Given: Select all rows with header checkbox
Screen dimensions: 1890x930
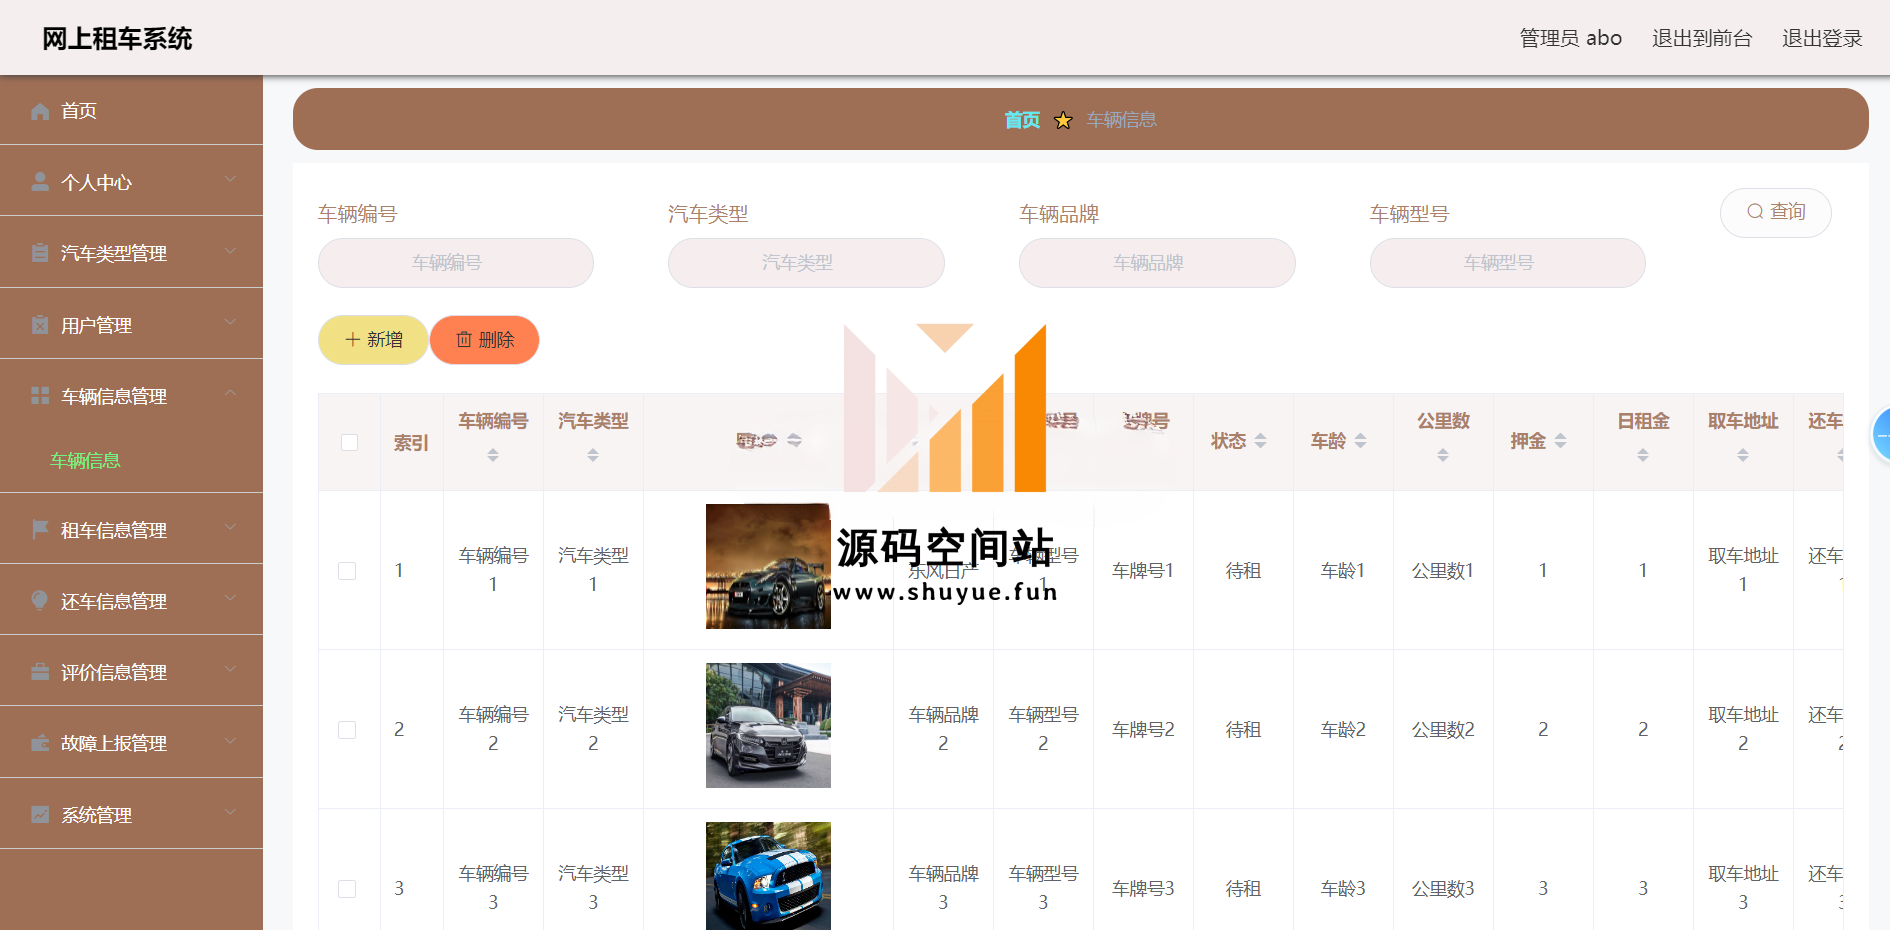Looking at the screenshot, I should tap(349, 442).
